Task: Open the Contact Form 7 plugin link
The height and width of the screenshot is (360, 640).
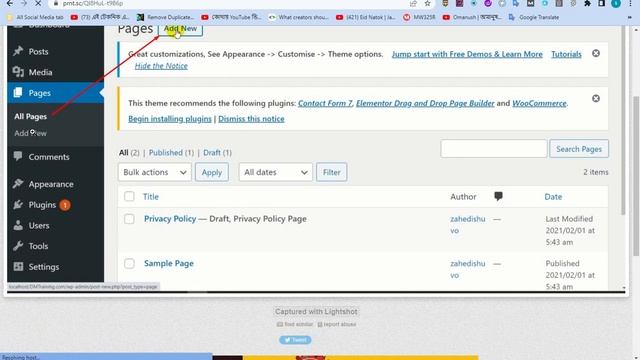Action: pos(325,103)
